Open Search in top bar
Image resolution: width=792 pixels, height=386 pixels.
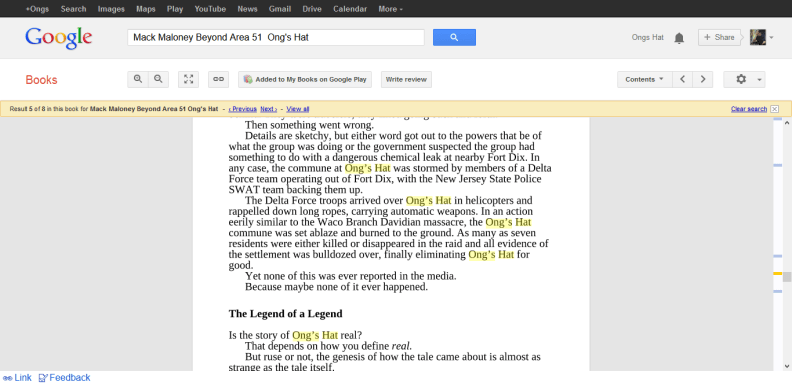(73, 9)
